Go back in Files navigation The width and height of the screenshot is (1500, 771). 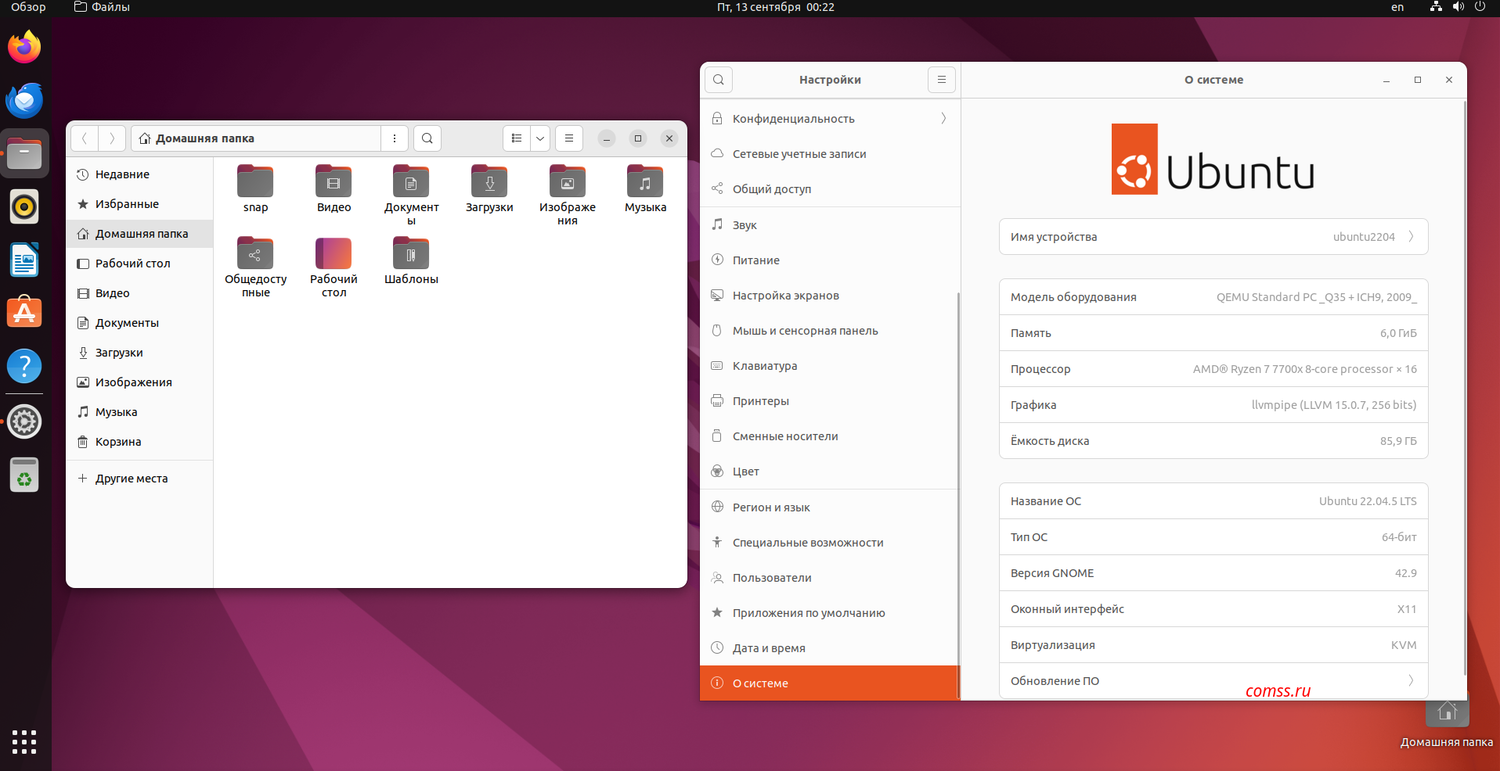(85, 138)
